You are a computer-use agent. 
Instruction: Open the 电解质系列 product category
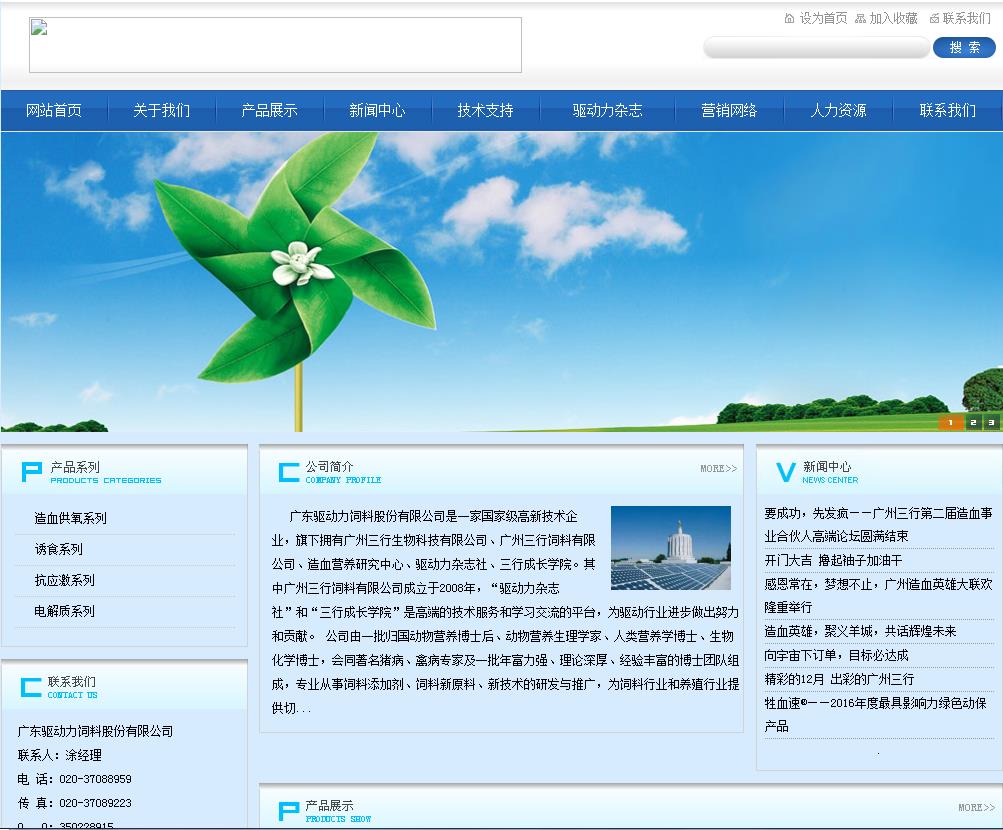[65, 611]
